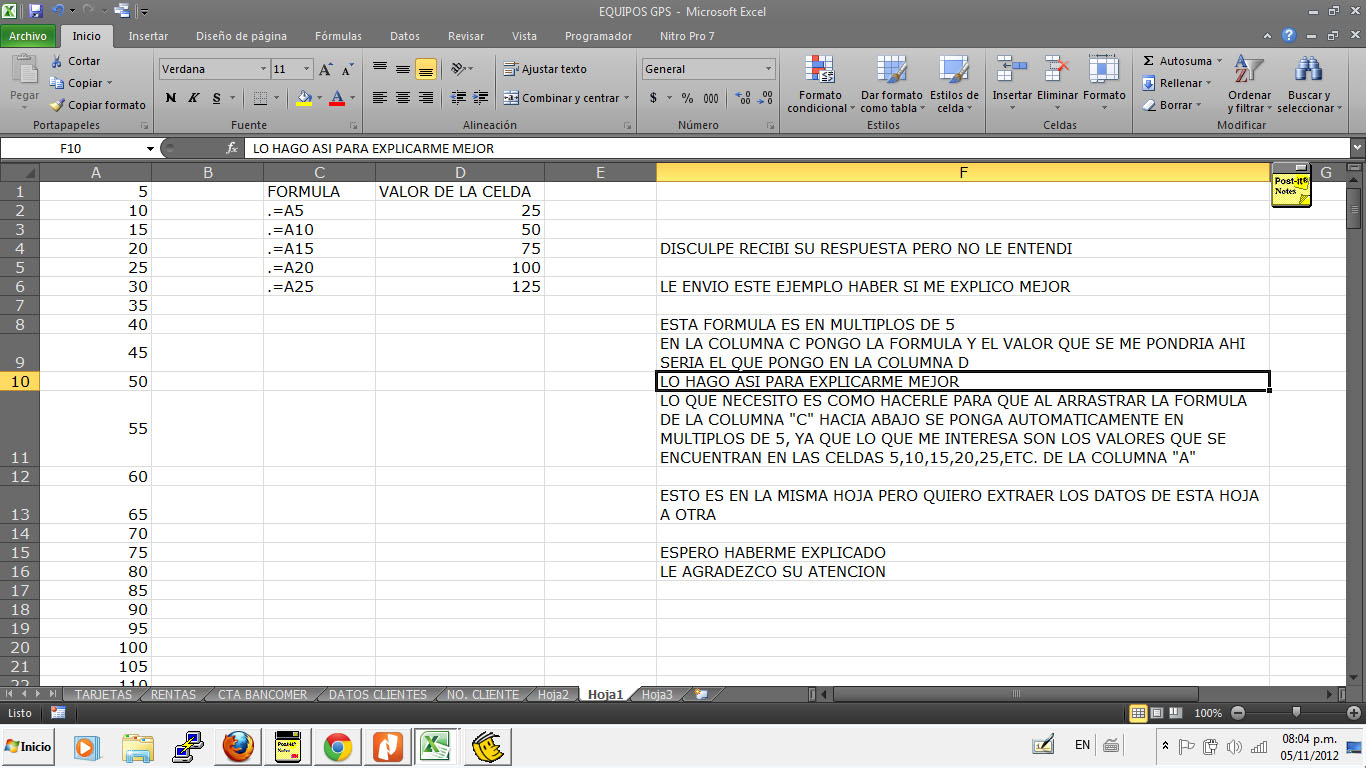
Task: Click the Windows Inicio start button
Action: [x=28, y=746]
